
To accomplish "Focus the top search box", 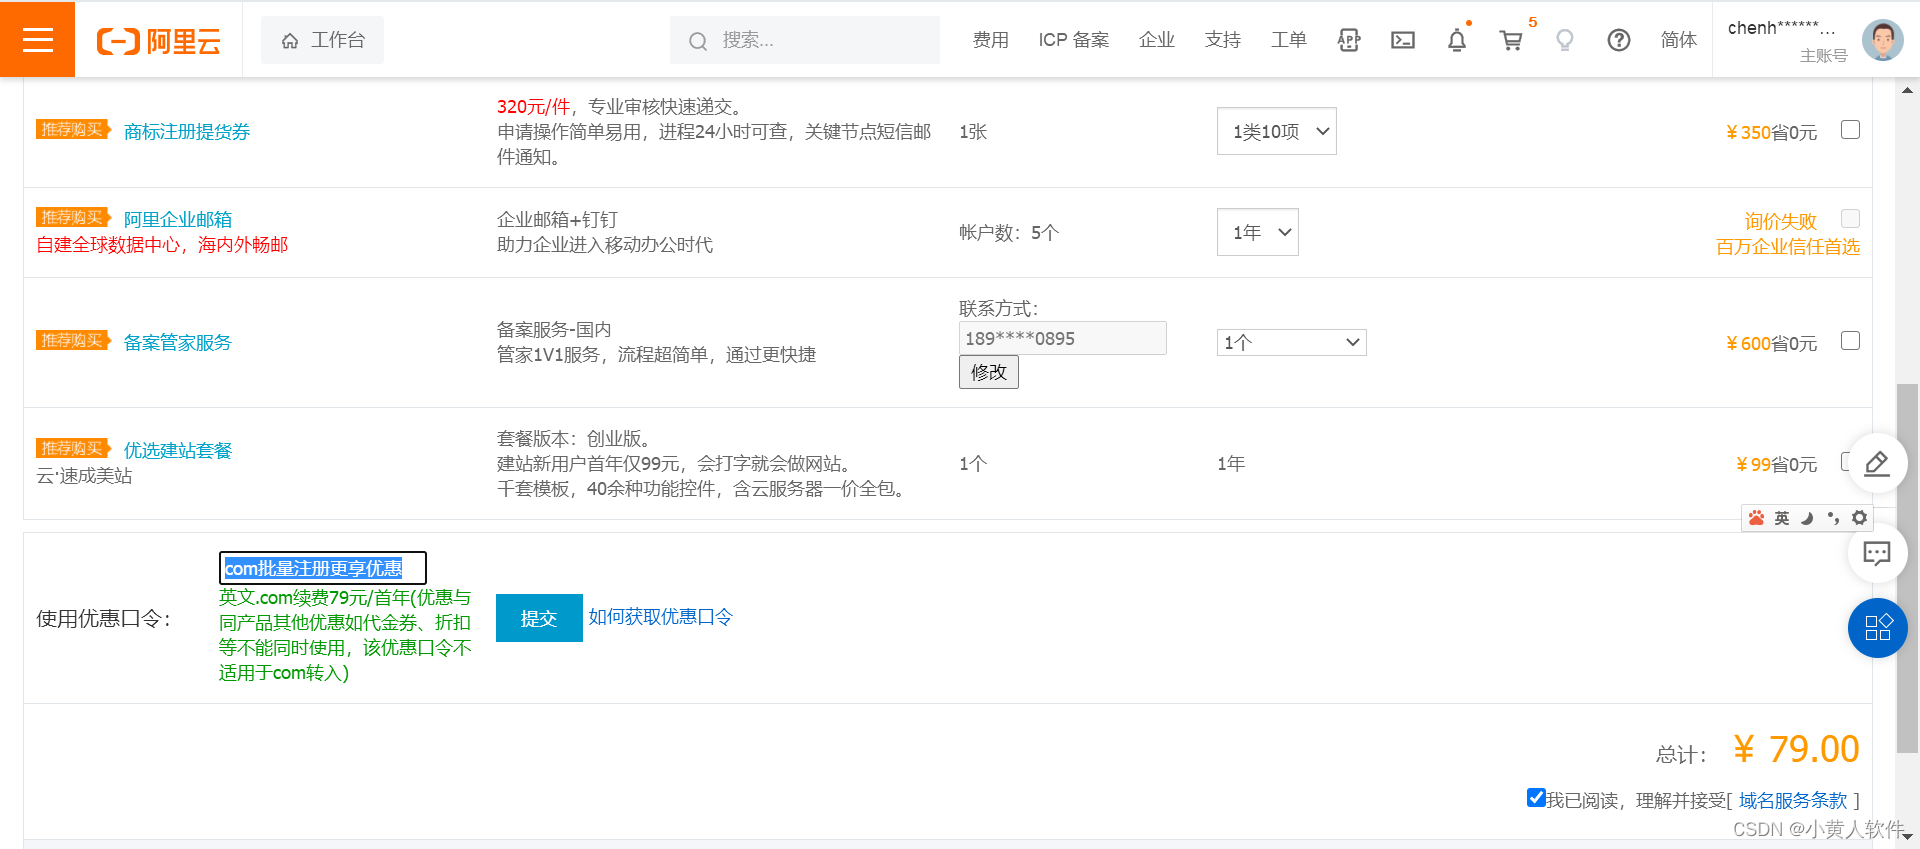I will pyautogui.click(x=805, y=40).
